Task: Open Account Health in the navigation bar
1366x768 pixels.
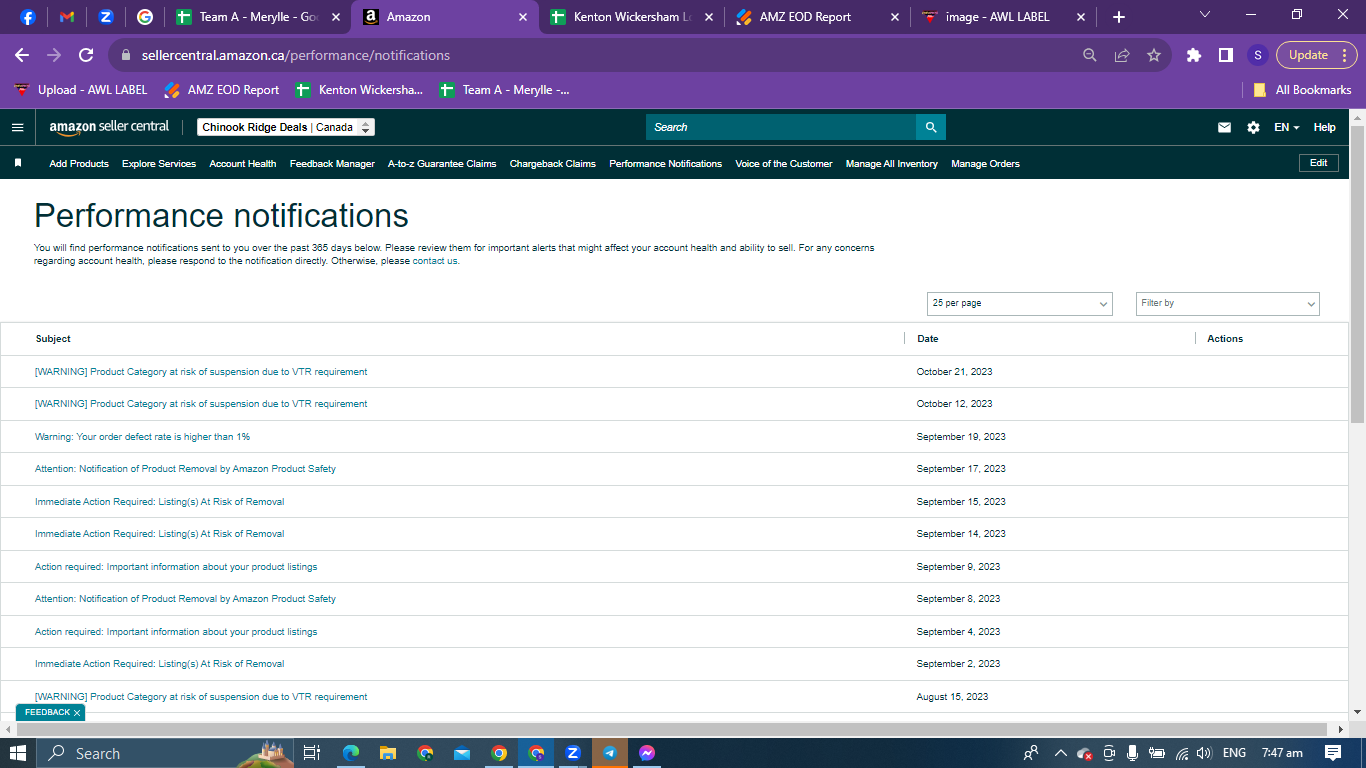Action: [x=243, y=163]
